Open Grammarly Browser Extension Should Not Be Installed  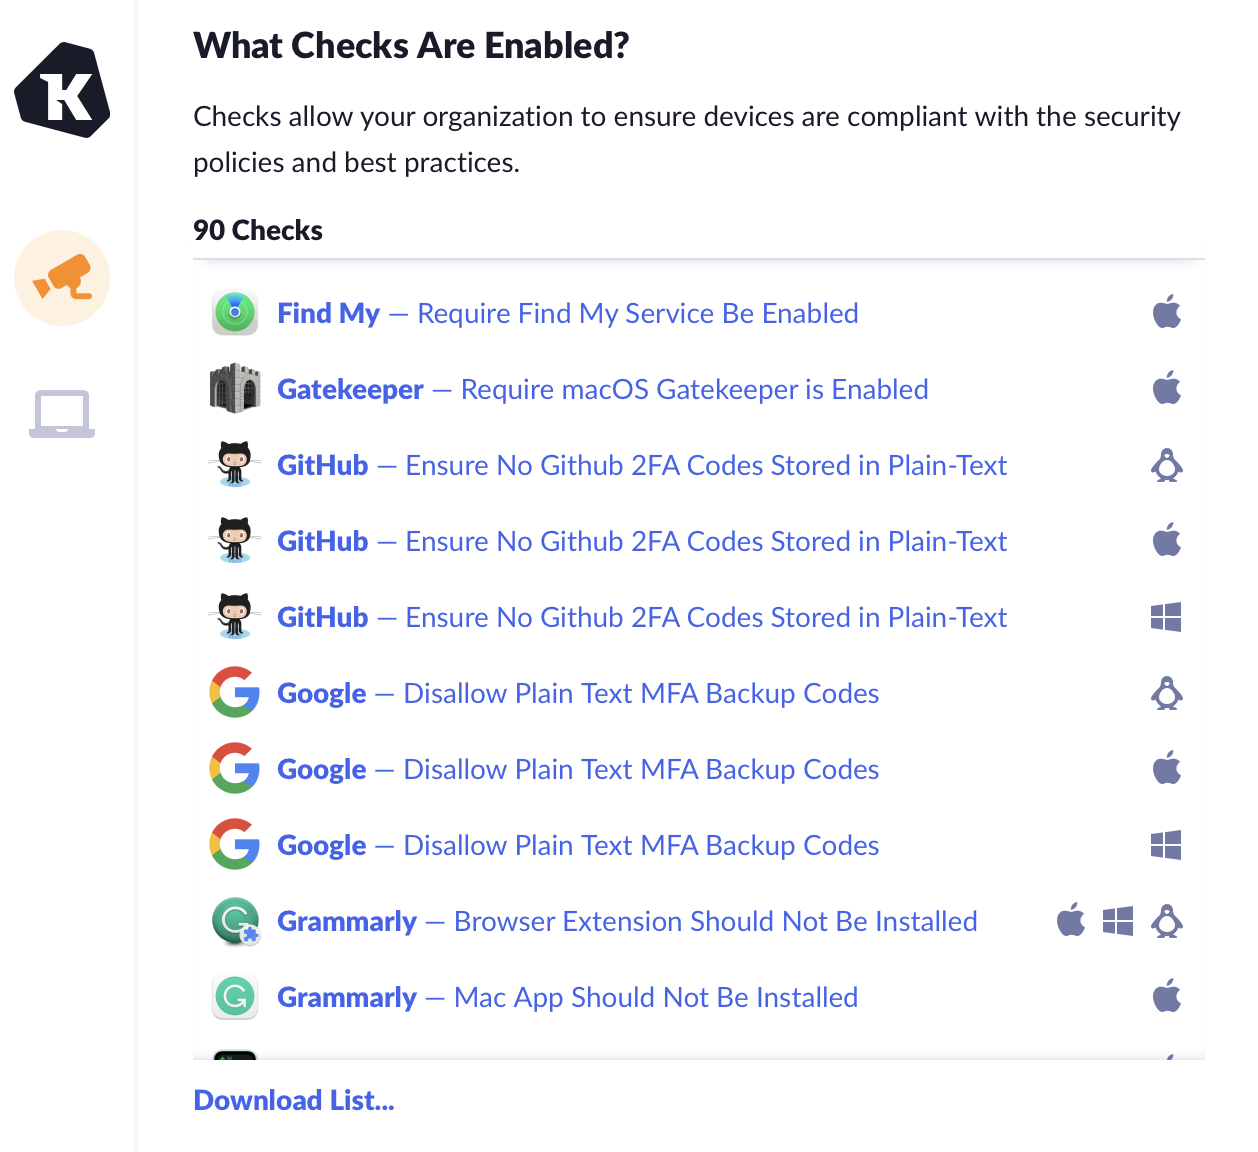627,922
